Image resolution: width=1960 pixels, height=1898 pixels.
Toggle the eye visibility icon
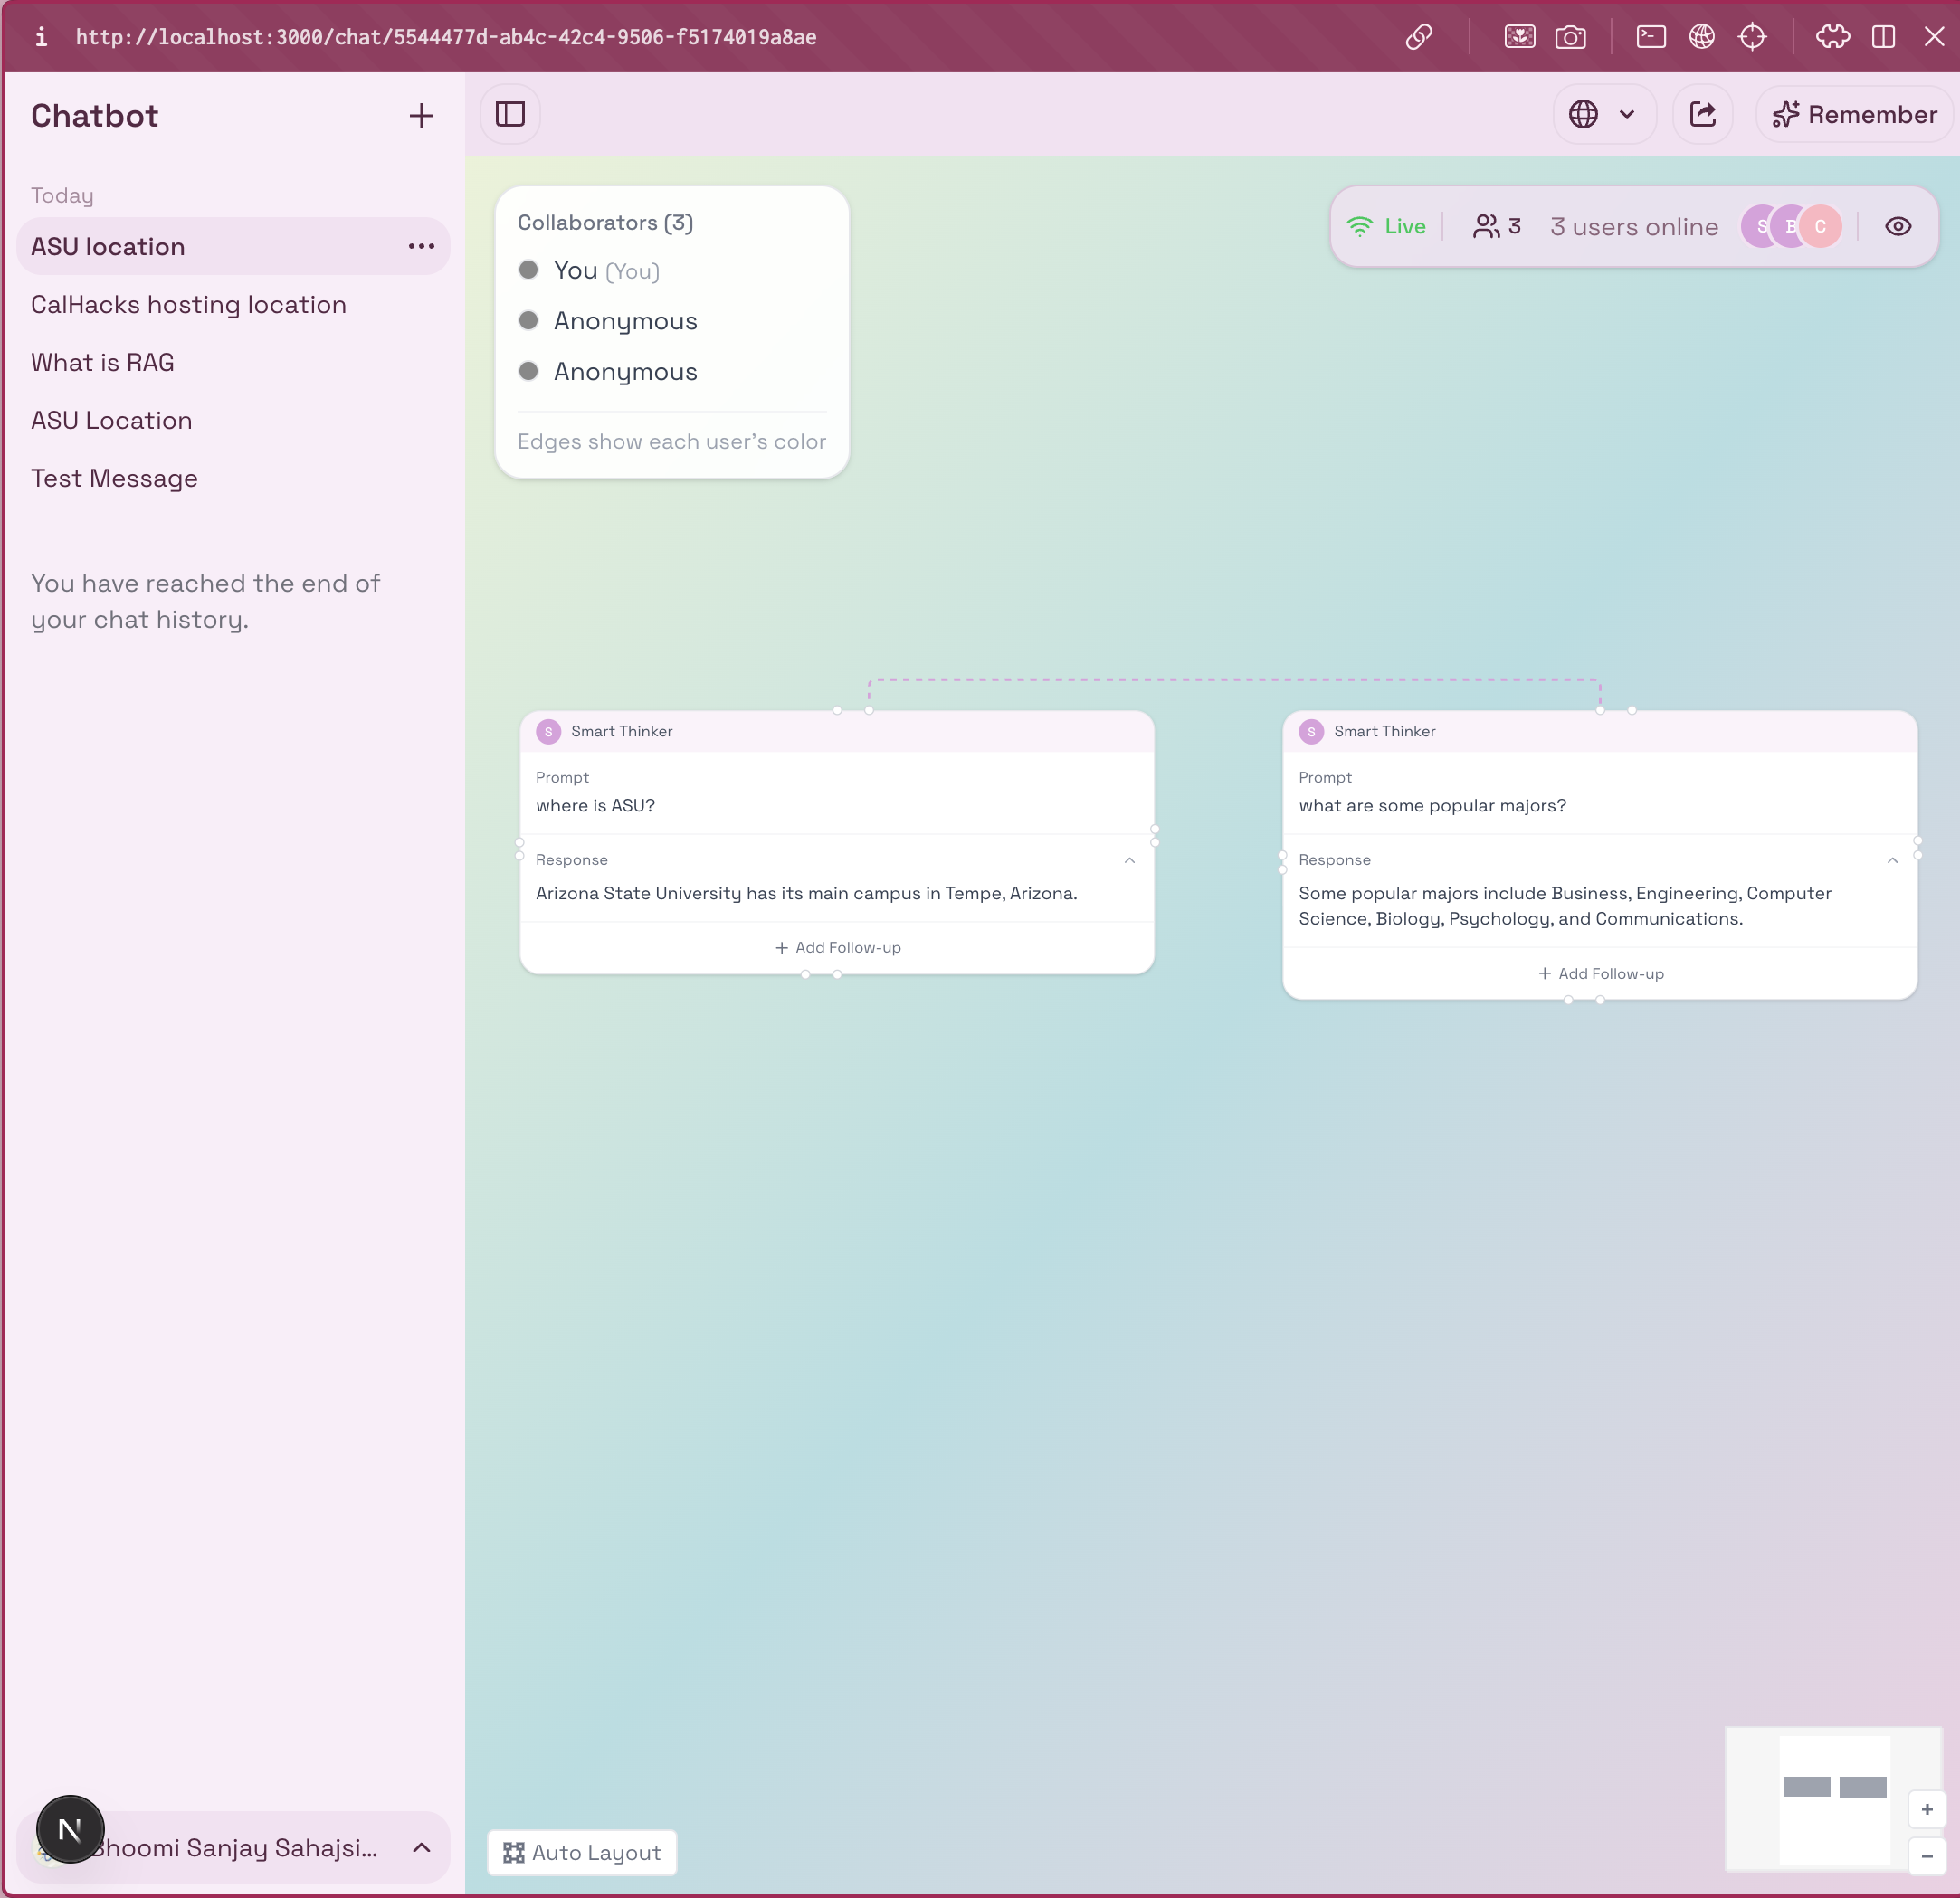tap(1897, 226)
